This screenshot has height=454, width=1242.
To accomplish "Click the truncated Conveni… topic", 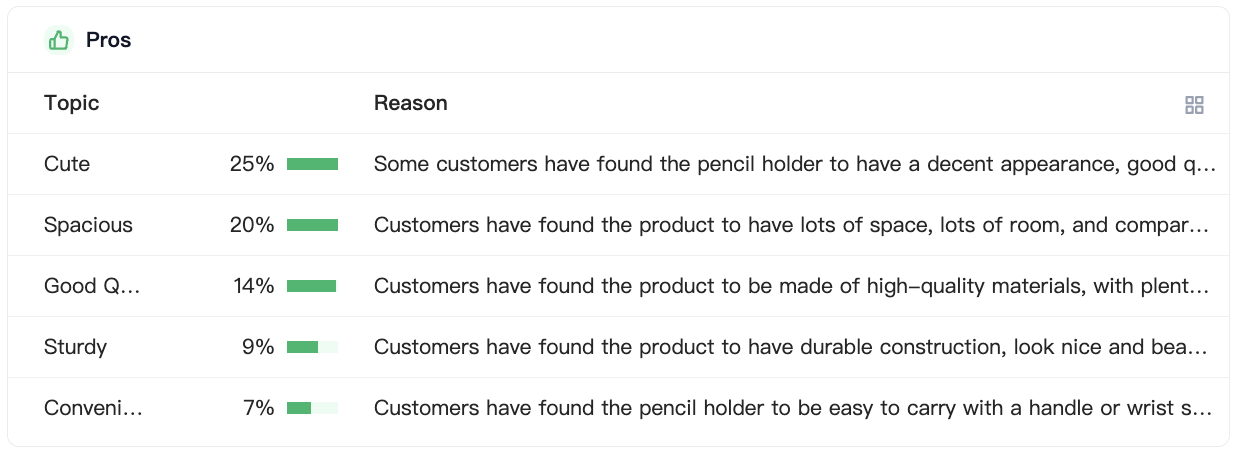I will point(93,408).
